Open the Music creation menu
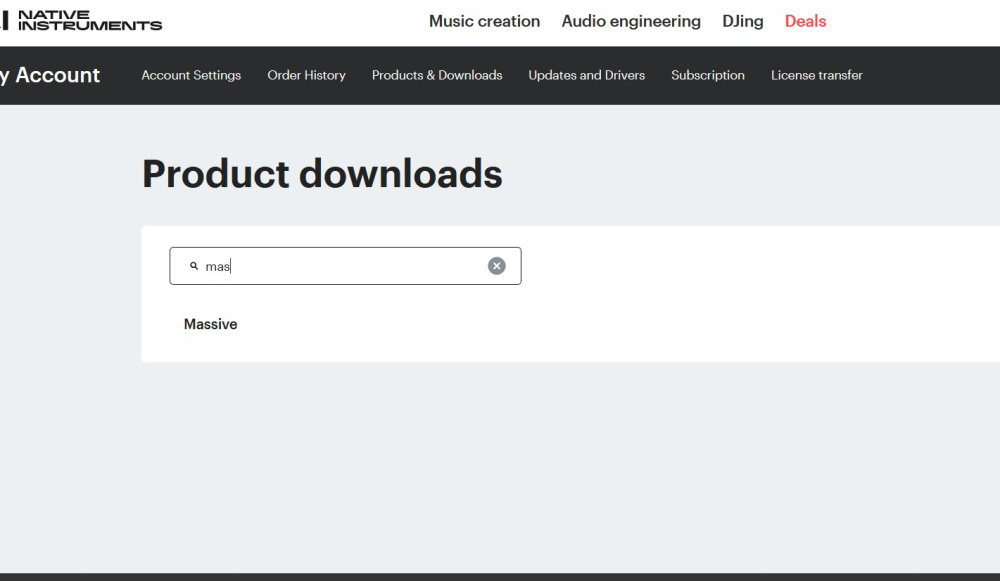 point(484,21)
